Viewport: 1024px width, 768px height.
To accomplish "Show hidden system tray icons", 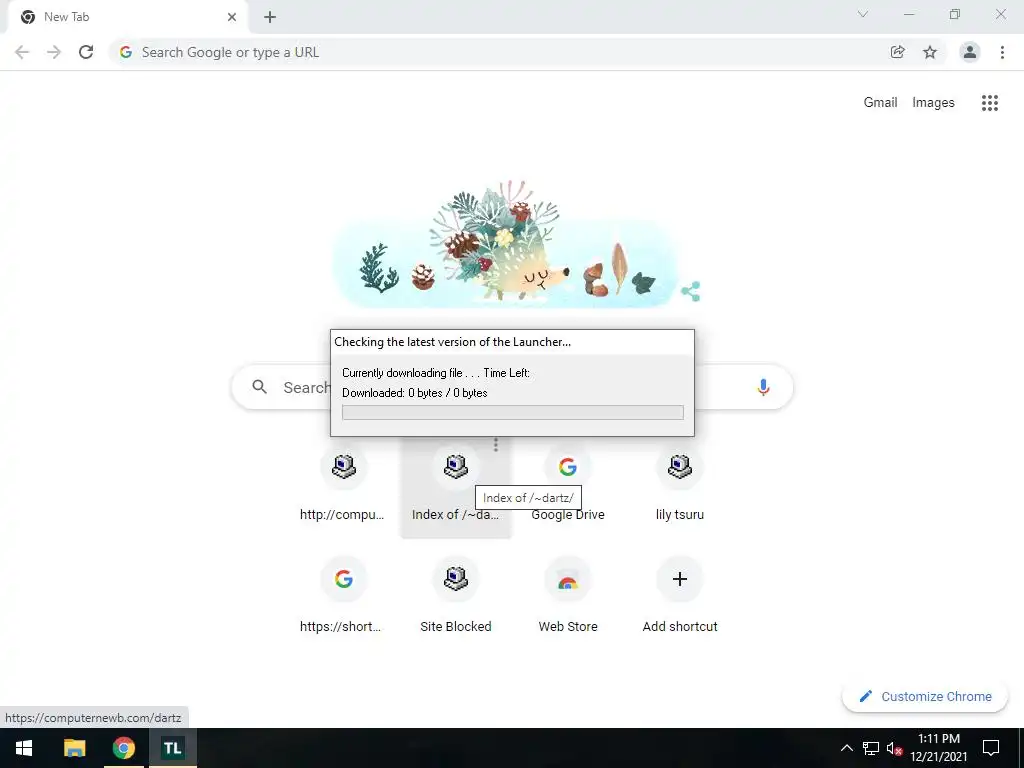I will click(x=846, y=748).
